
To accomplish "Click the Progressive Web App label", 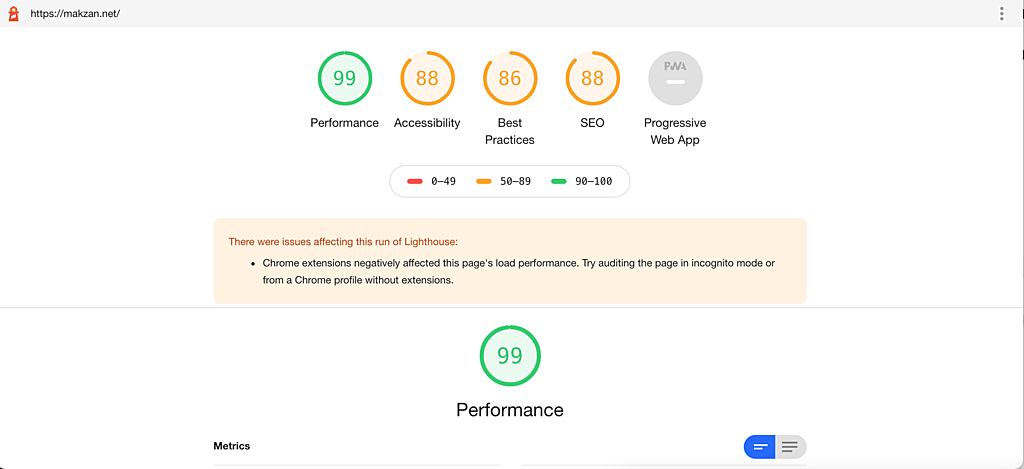I will [675, 131].
